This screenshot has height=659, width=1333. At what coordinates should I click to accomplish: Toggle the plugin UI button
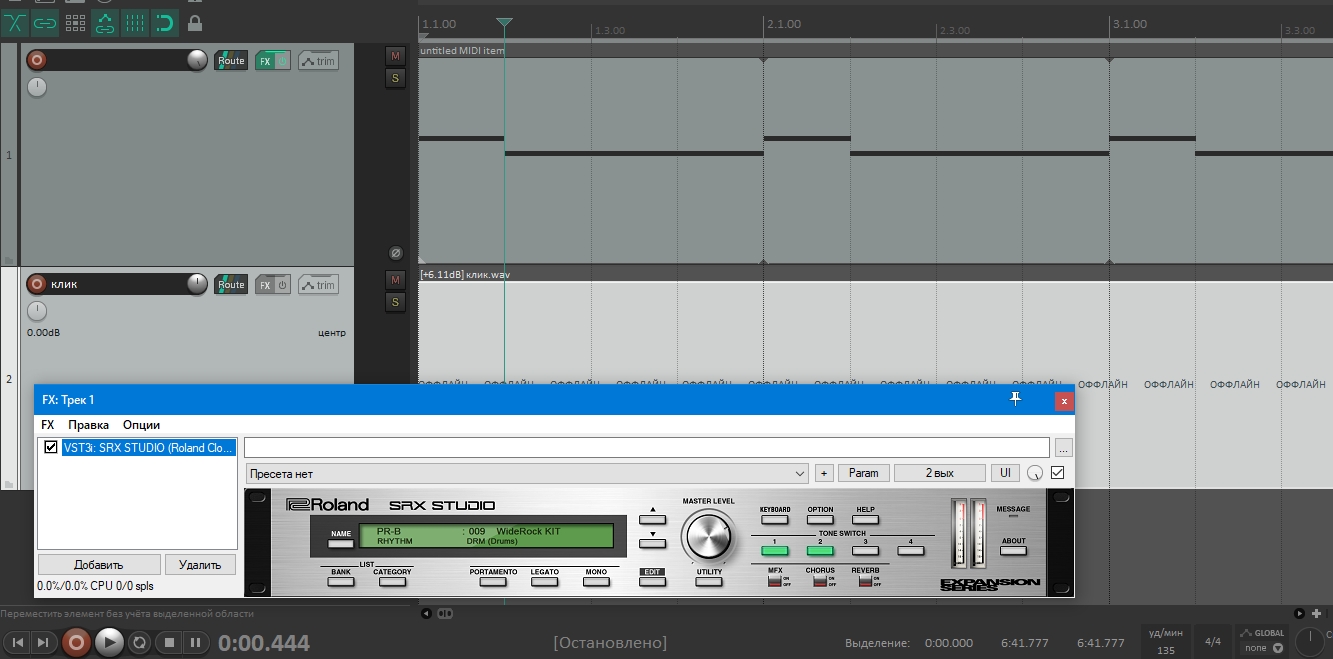point(1006,473)
